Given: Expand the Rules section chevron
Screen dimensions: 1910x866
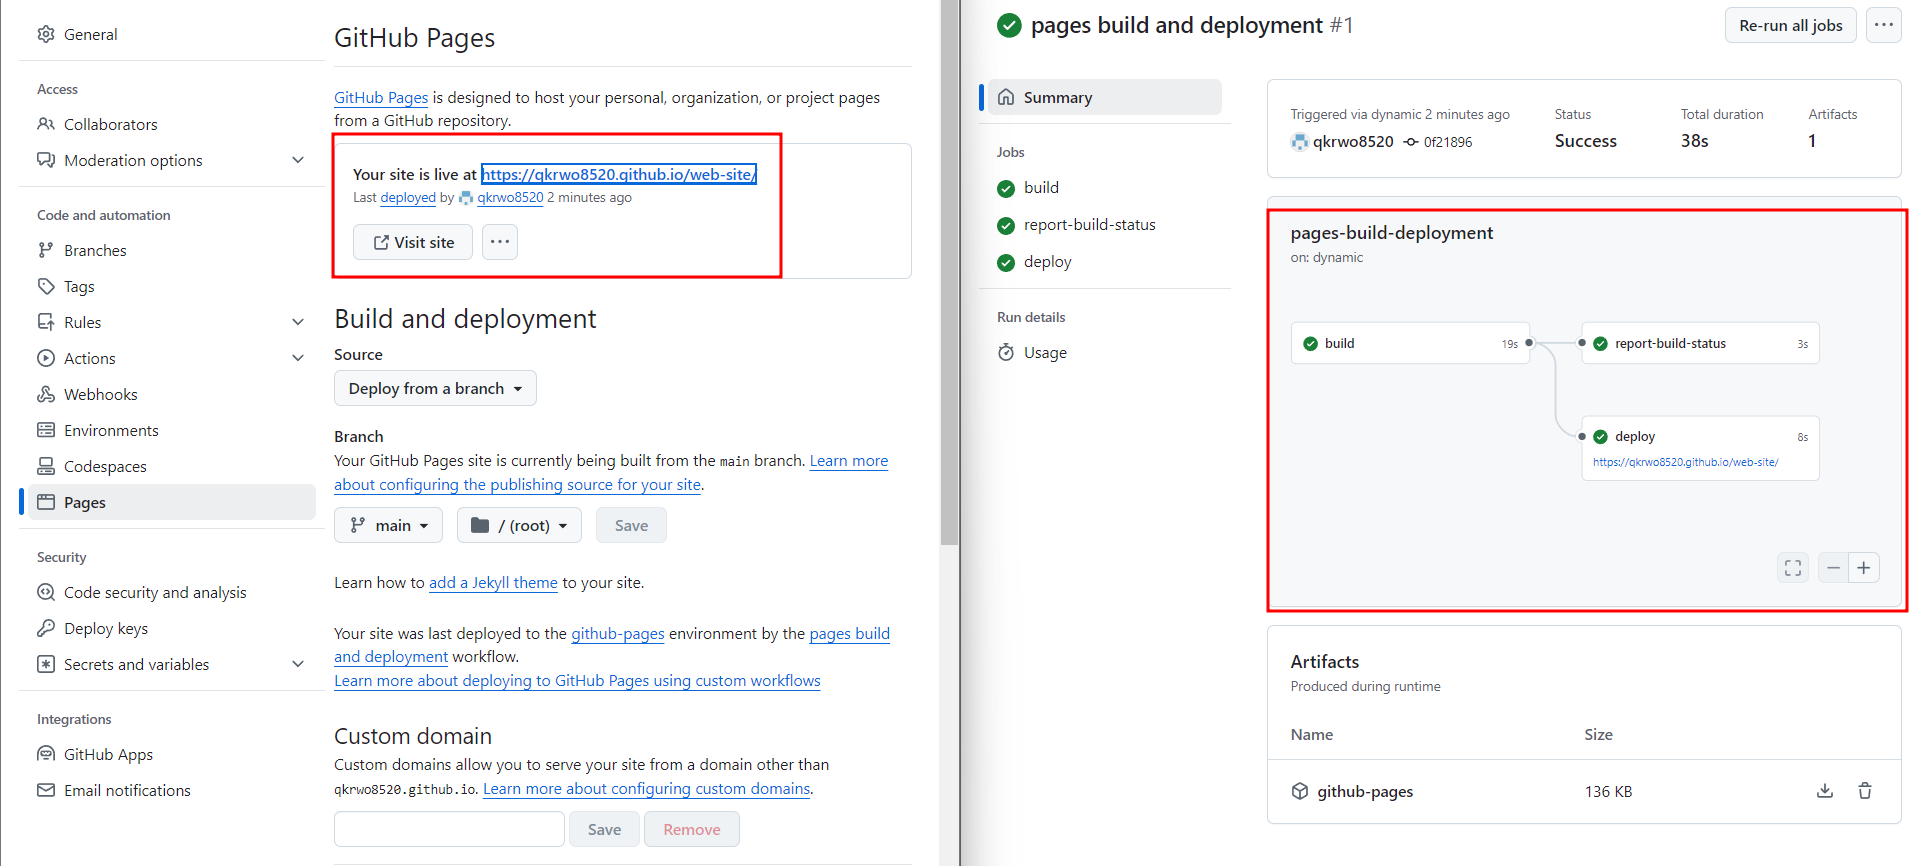Looking at the screenshot, I should 297,322.
